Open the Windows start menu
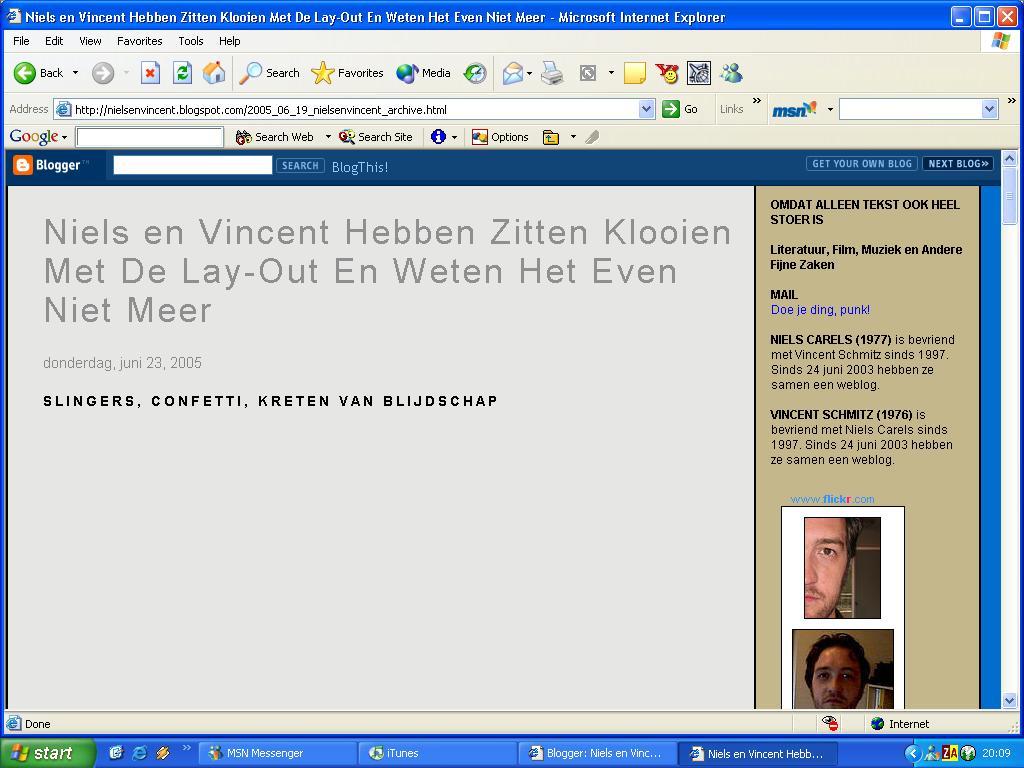1024x768 pixels. (x=47, y=753)
